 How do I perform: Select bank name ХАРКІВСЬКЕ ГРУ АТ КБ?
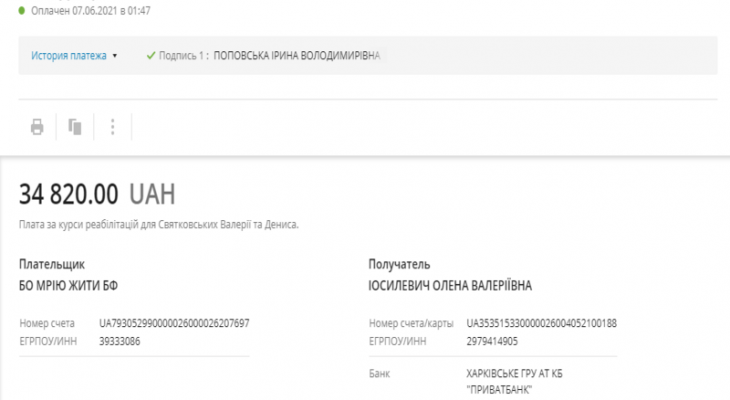click(514, 373)
